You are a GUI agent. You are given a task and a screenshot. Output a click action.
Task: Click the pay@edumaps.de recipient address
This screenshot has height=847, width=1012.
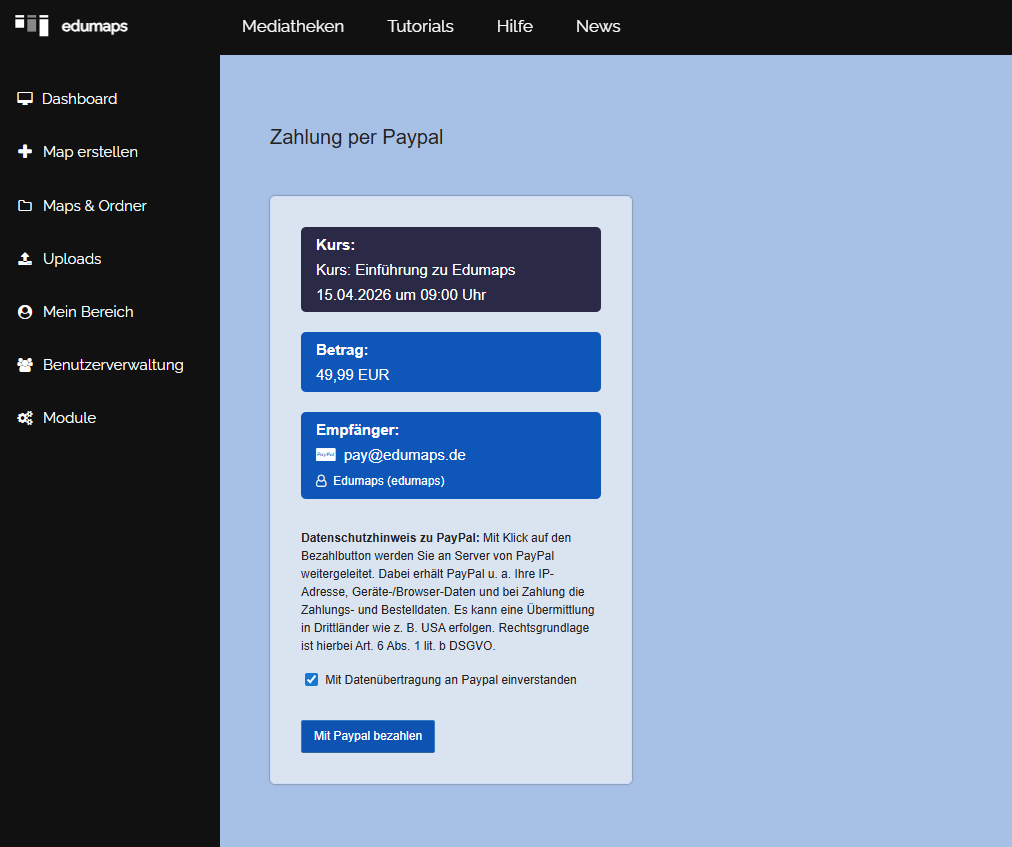[x=404, y=455]
